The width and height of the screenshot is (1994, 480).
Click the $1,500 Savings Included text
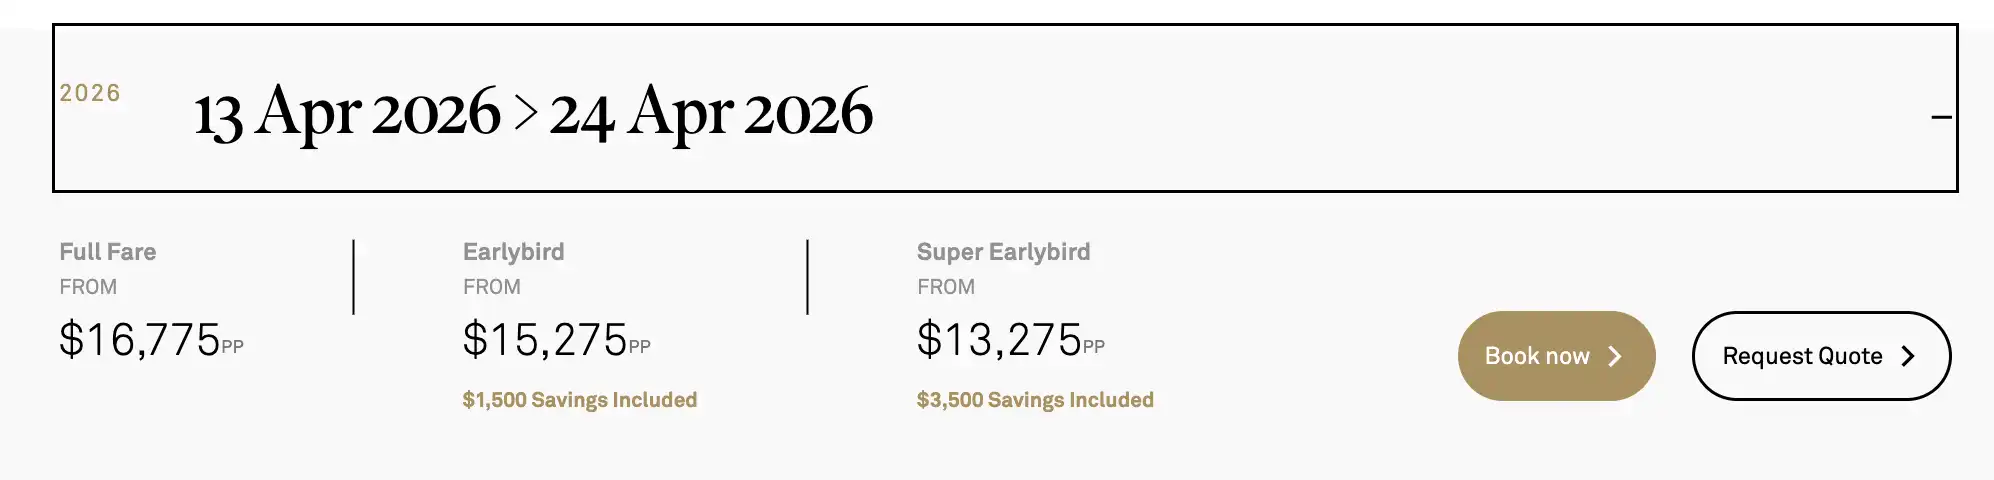click(579, 400)
